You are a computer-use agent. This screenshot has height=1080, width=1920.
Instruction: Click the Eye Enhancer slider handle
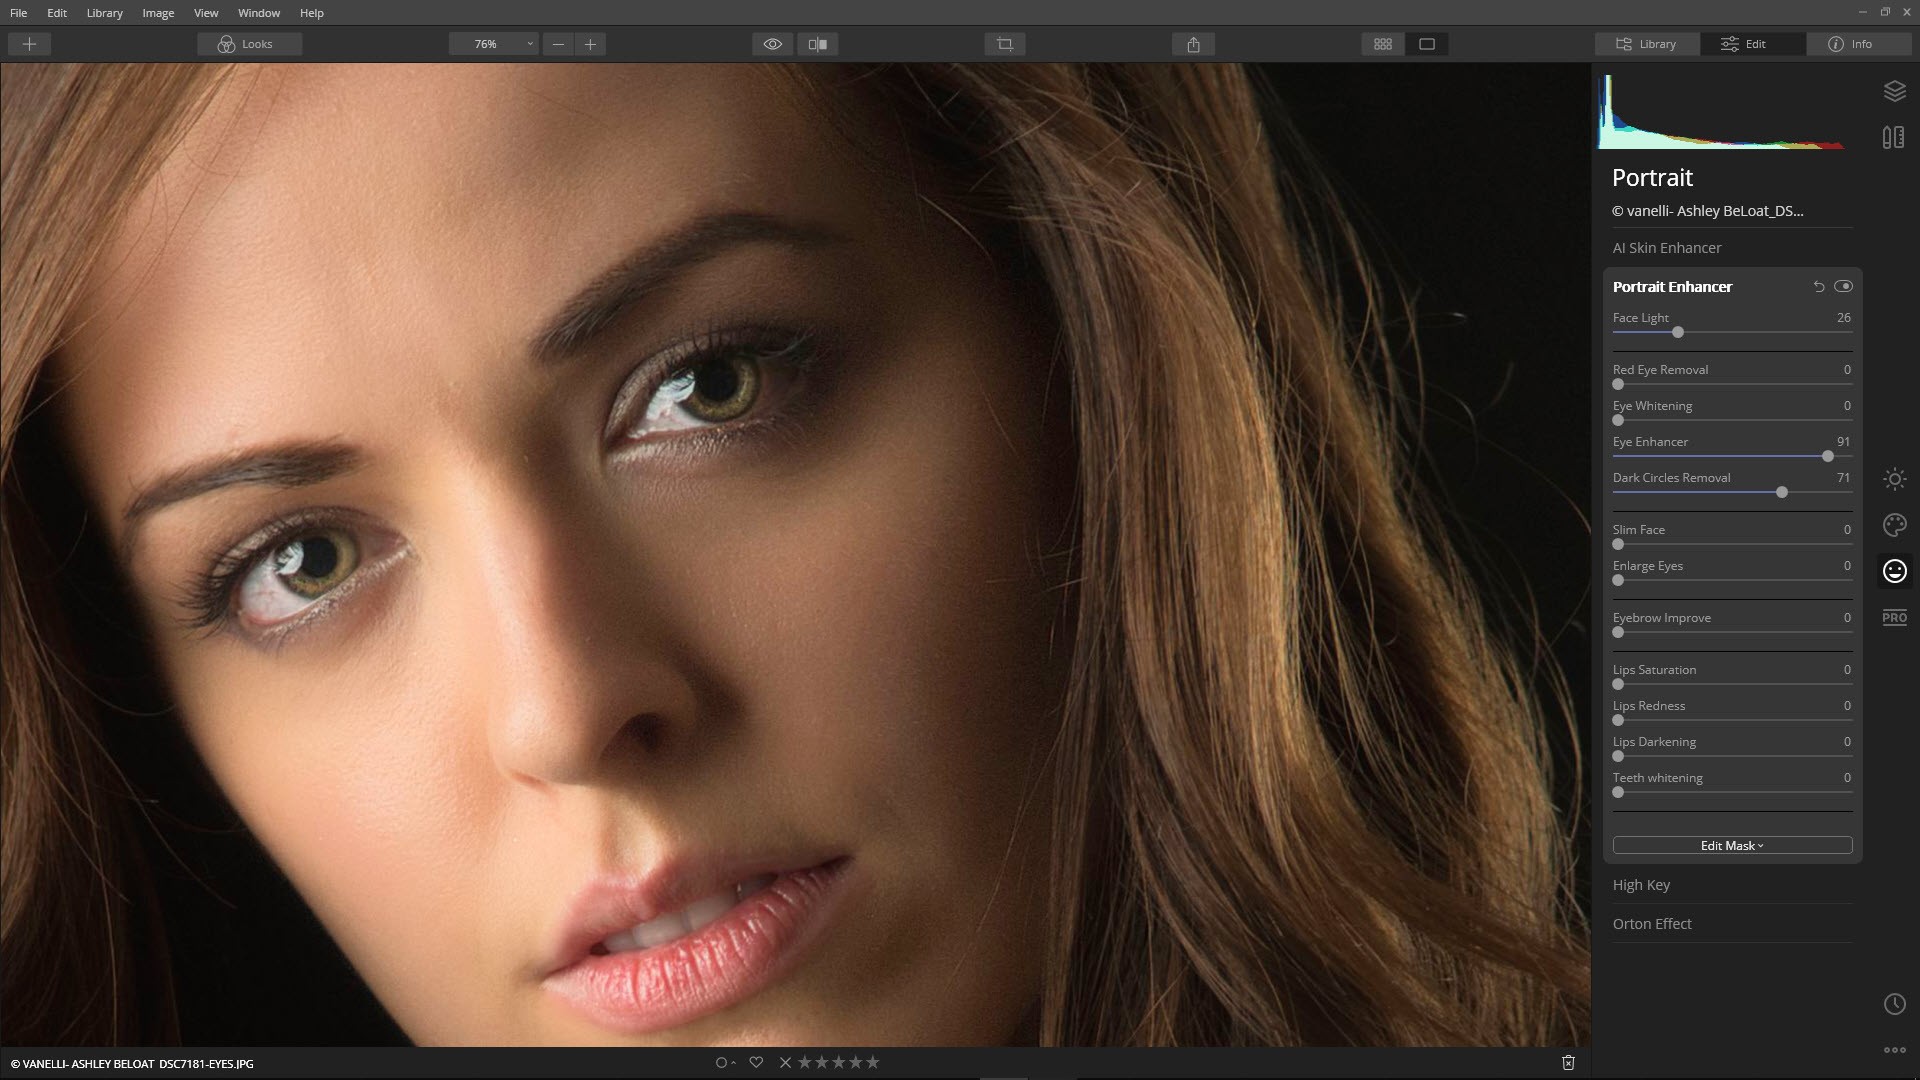[x=1828, y=456]
